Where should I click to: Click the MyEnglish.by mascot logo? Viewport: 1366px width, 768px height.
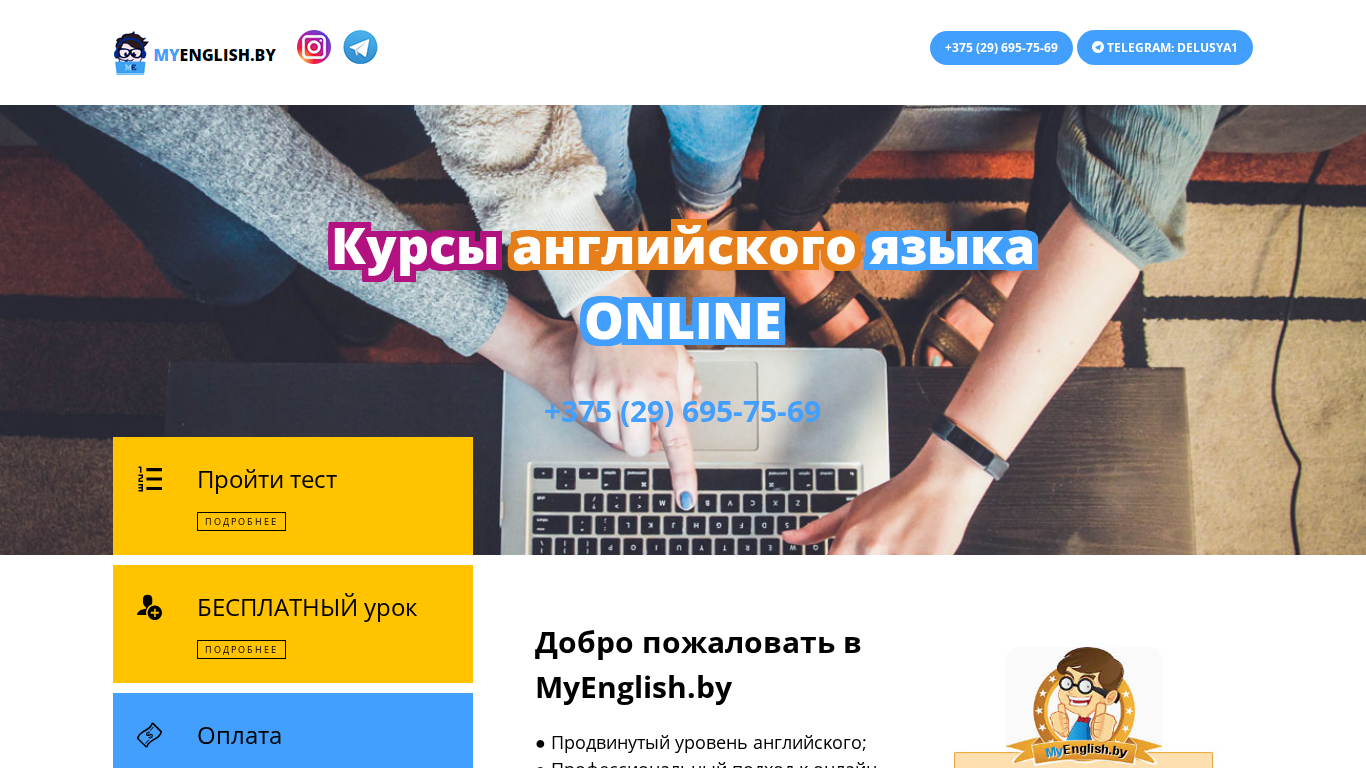130,53
